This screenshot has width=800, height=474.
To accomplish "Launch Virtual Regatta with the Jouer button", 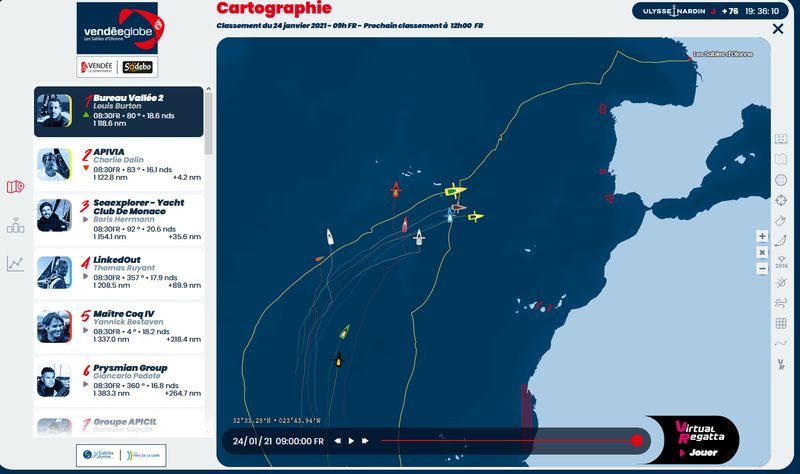I will [699, 453].
